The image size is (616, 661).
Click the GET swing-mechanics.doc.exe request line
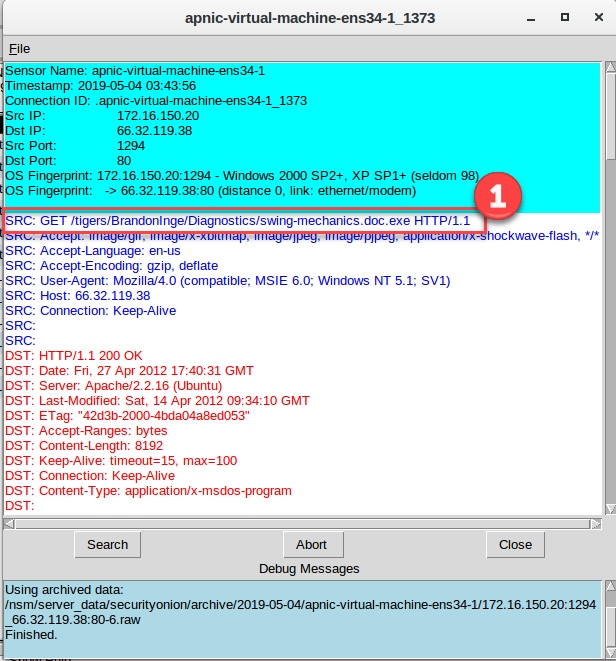coord(237,221)
